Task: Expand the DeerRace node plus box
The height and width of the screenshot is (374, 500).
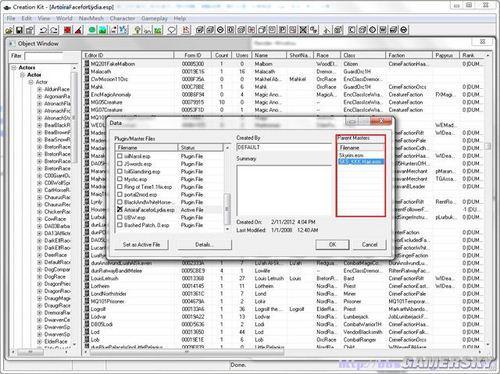Action: tap(39, 255)
